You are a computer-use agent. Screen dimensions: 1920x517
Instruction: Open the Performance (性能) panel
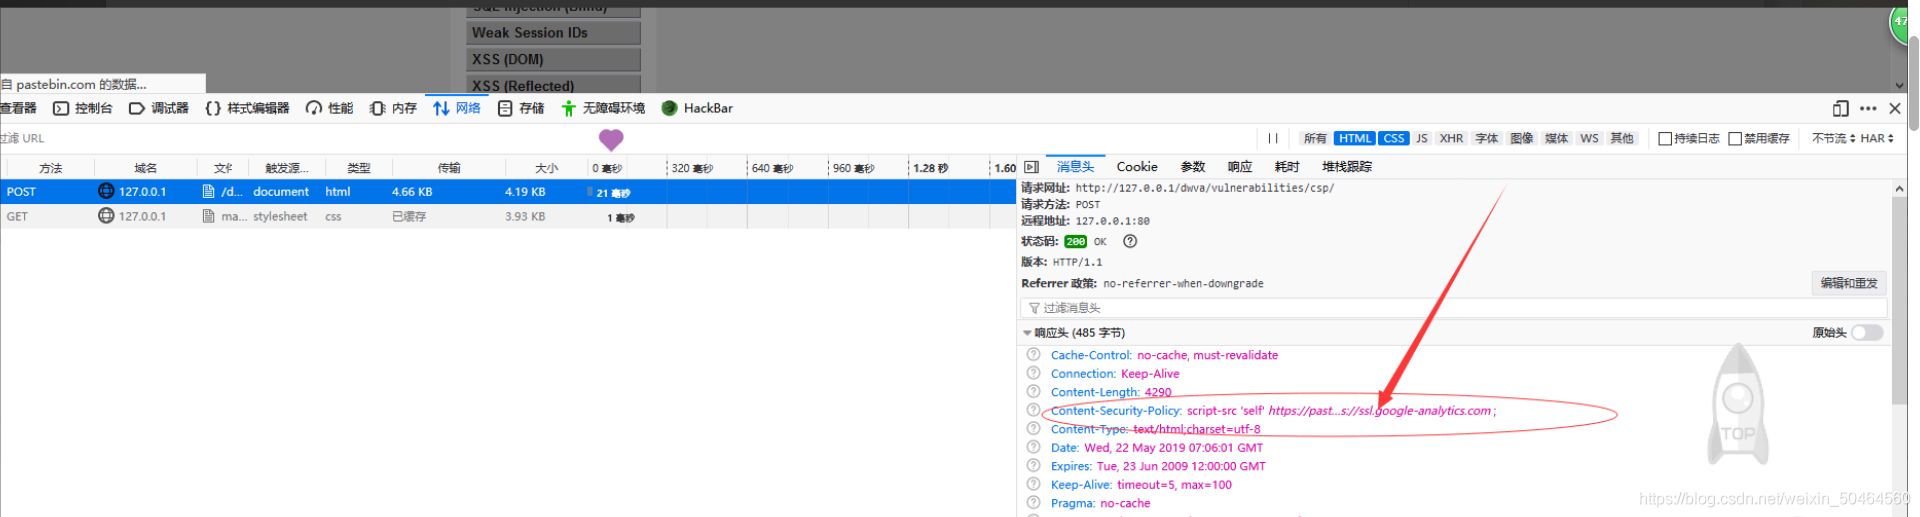click(329, 108)
